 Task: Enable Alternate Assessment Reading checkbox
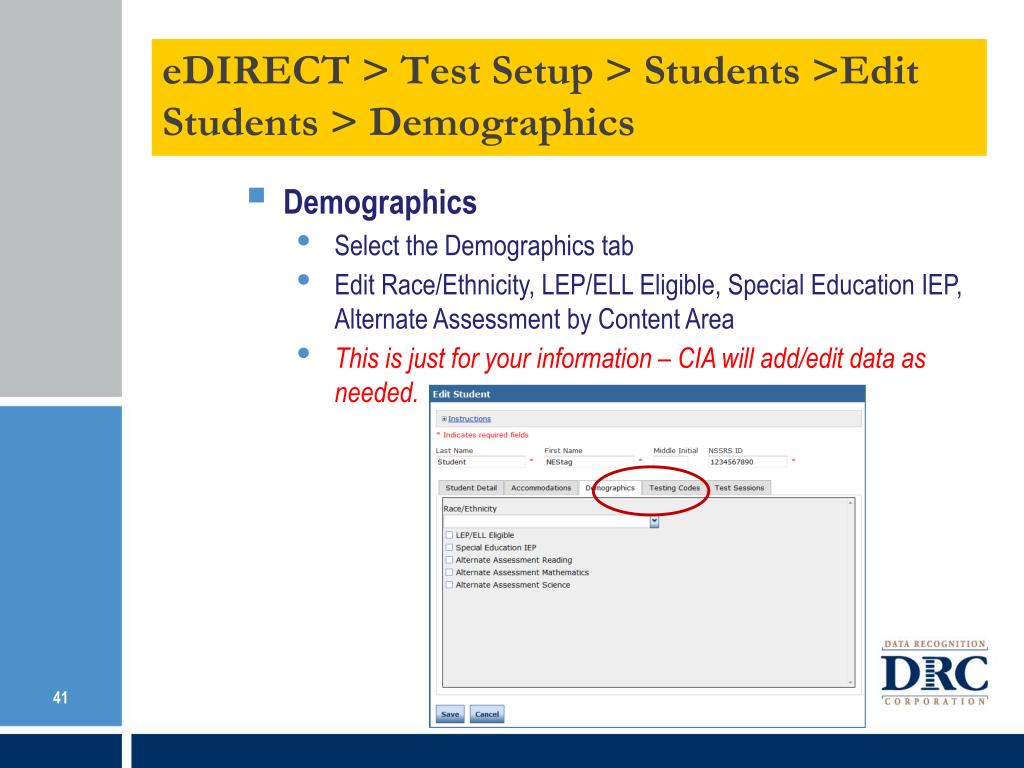pyautogui.click(x=449, y=560)
